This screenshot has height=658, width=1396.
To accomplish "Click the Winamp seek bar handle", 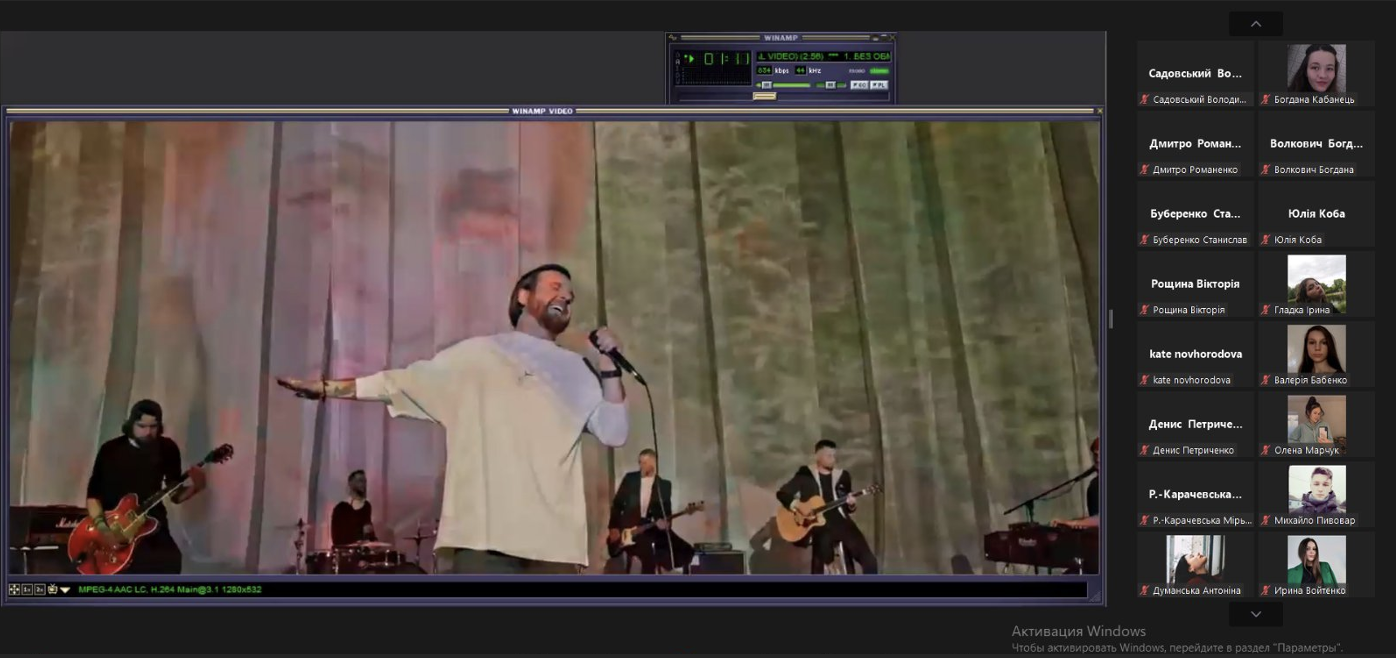I will (764, 96).
